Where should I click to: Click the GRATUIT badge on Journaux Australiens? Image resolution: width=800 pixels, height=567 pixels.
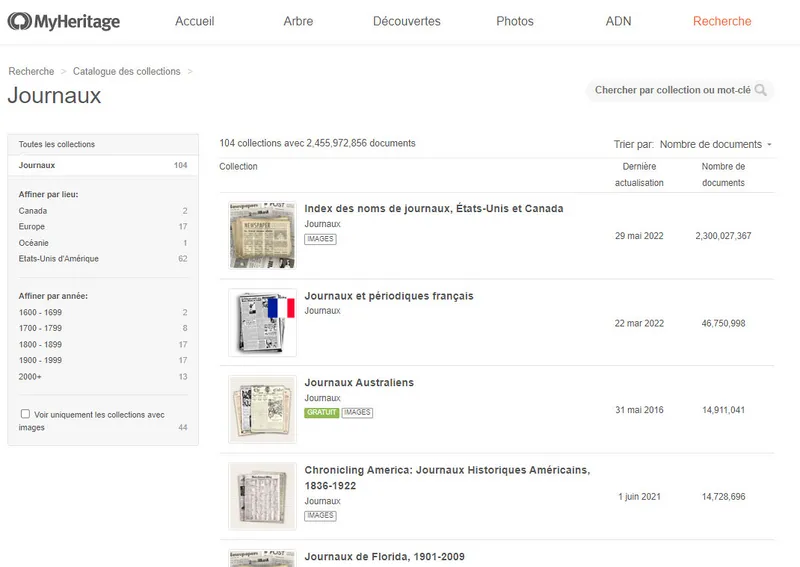click(x=322, y=412)
